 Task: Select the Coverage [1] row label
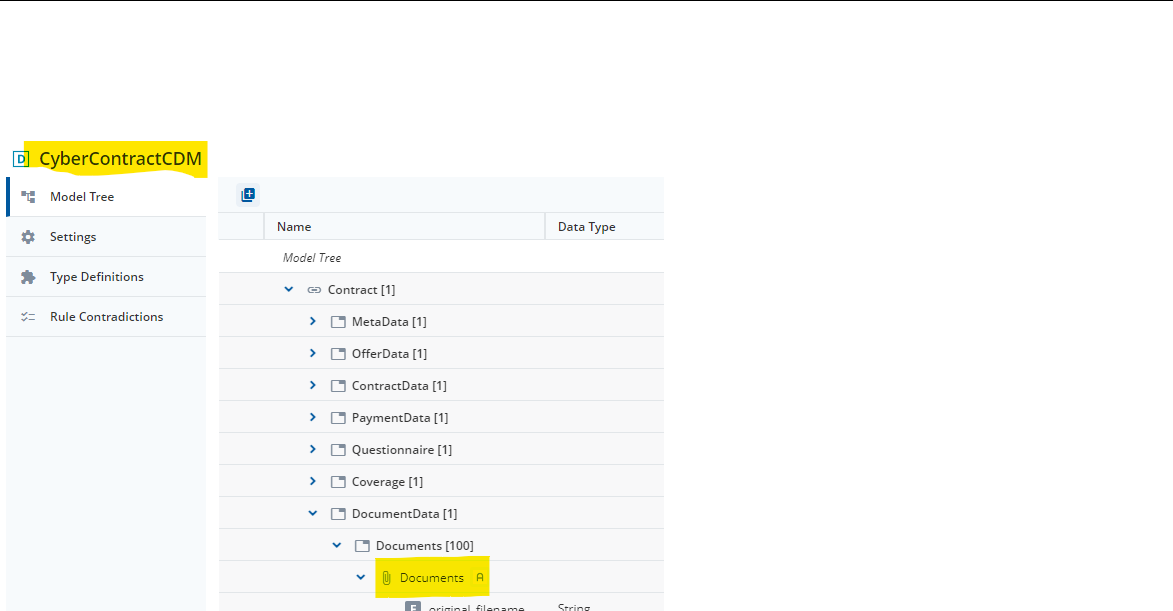387,482
